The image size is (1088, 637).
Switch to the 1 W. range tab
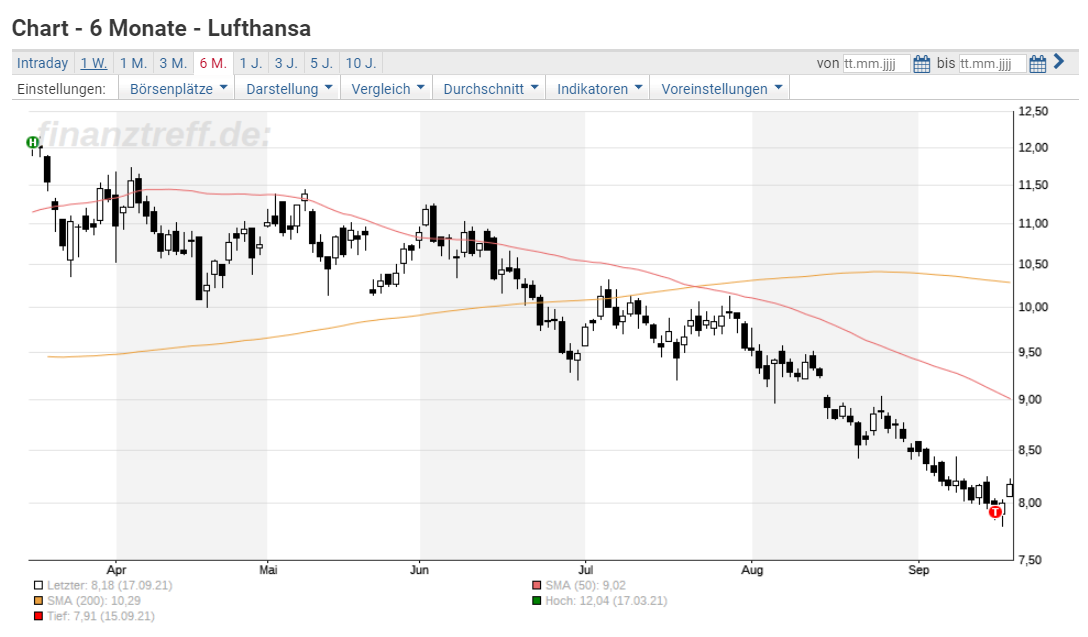pyautogui.click(x=94, y=63)
